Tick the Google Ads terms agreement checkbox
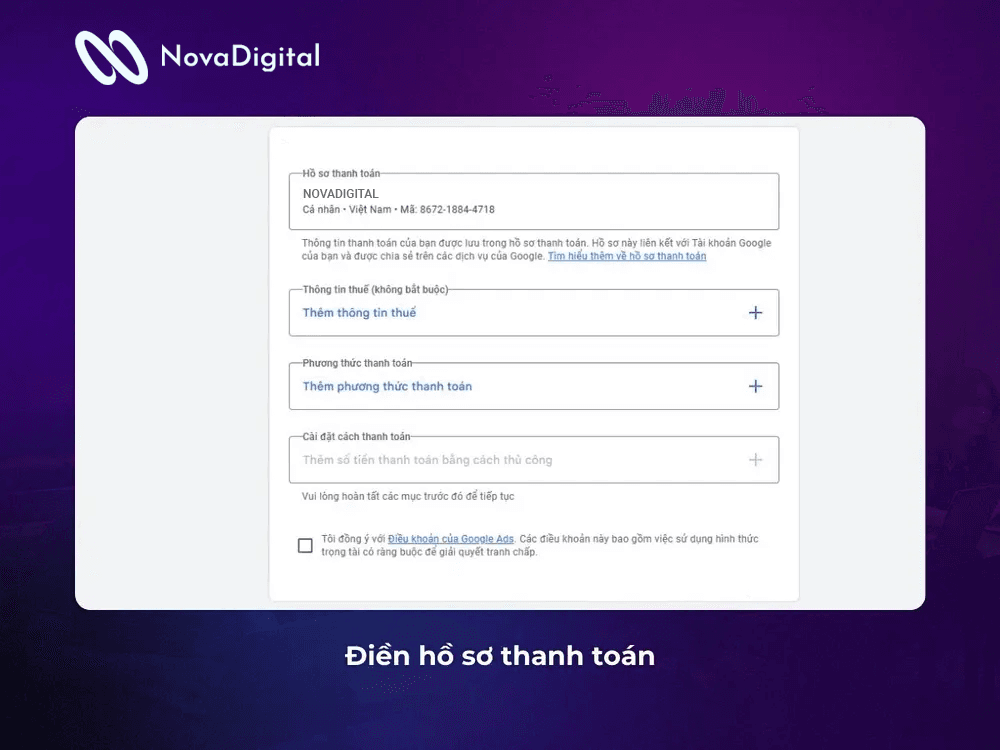This screenshot has width=1000, height=750. coord(305,546)
